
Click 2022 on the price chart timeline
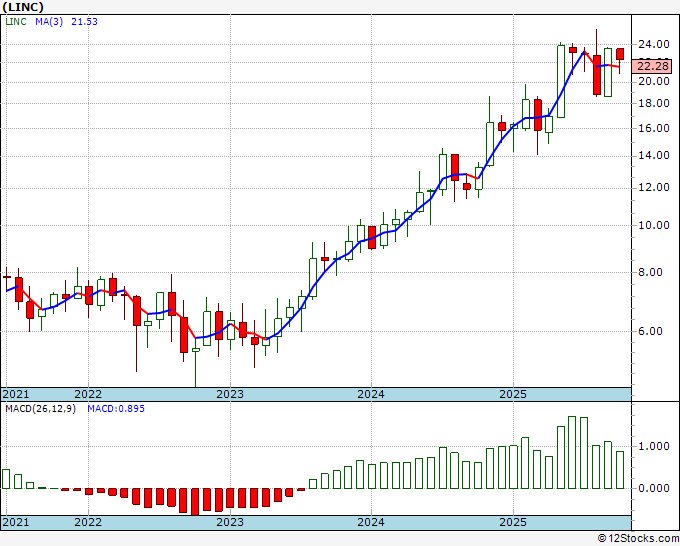[x=88, y=394]
